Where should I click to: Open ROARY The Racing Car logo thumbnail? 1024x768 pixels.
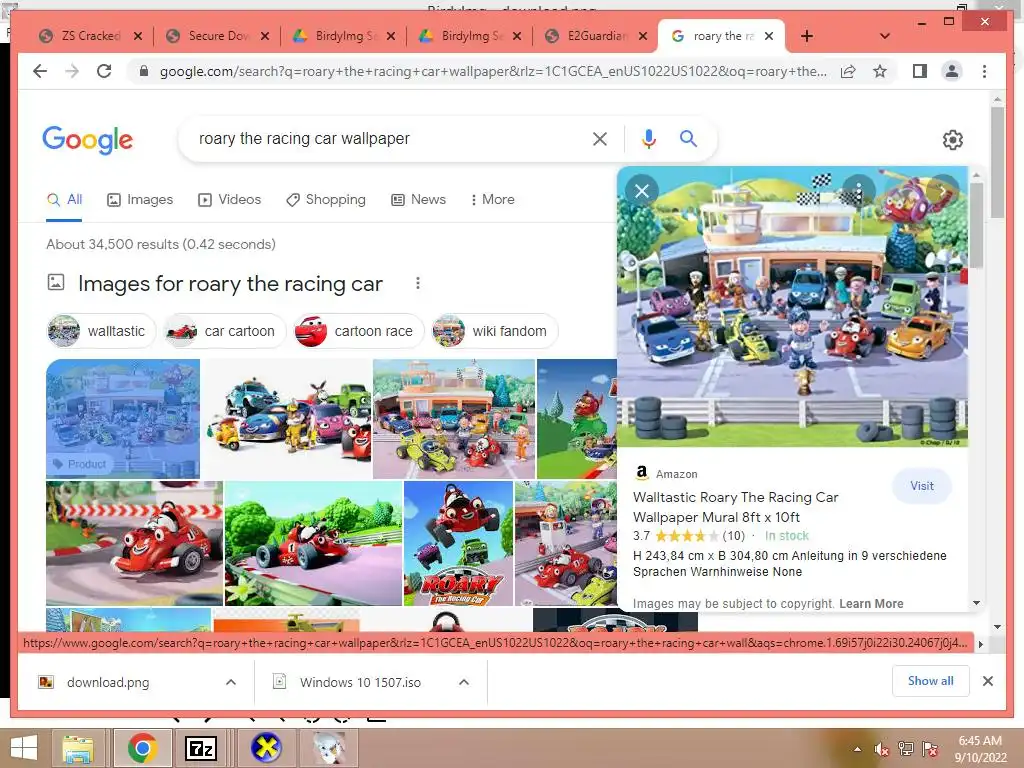click(458, 543)
